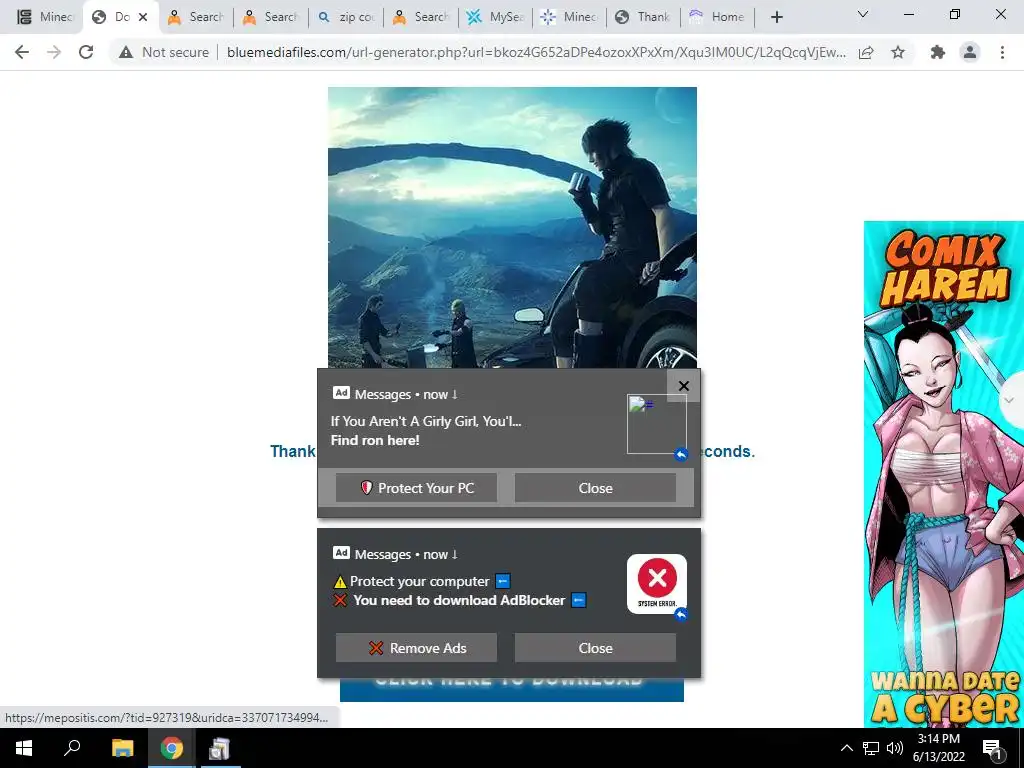Screen dimensions: 1024x768
Task: Close the active Do tab
Action: 143,17
